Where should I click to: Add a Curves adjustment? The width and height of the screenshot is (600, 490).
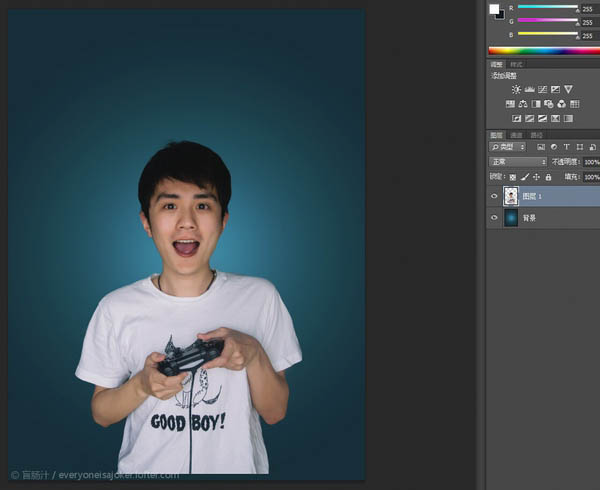point(541,89)
